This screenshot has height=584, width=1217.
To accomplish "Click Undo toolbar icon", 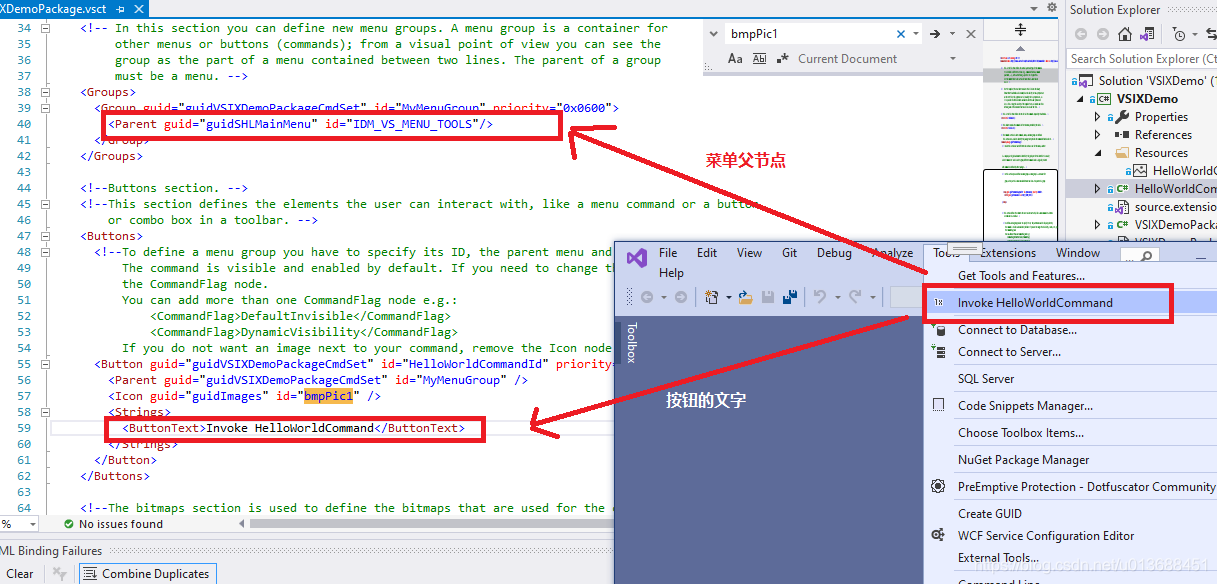I will click(x=819, y=297).
